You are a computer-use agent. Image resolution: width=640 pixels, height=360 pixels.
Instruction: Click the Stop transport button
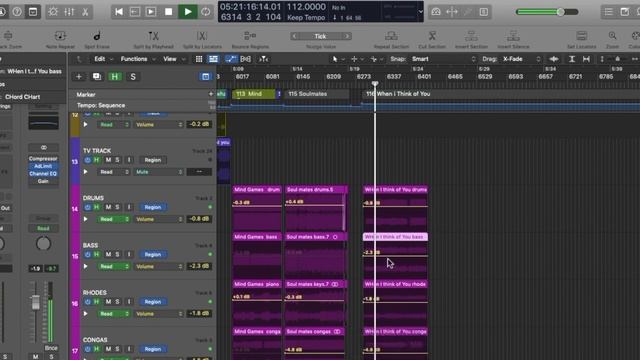click(168, 12)
